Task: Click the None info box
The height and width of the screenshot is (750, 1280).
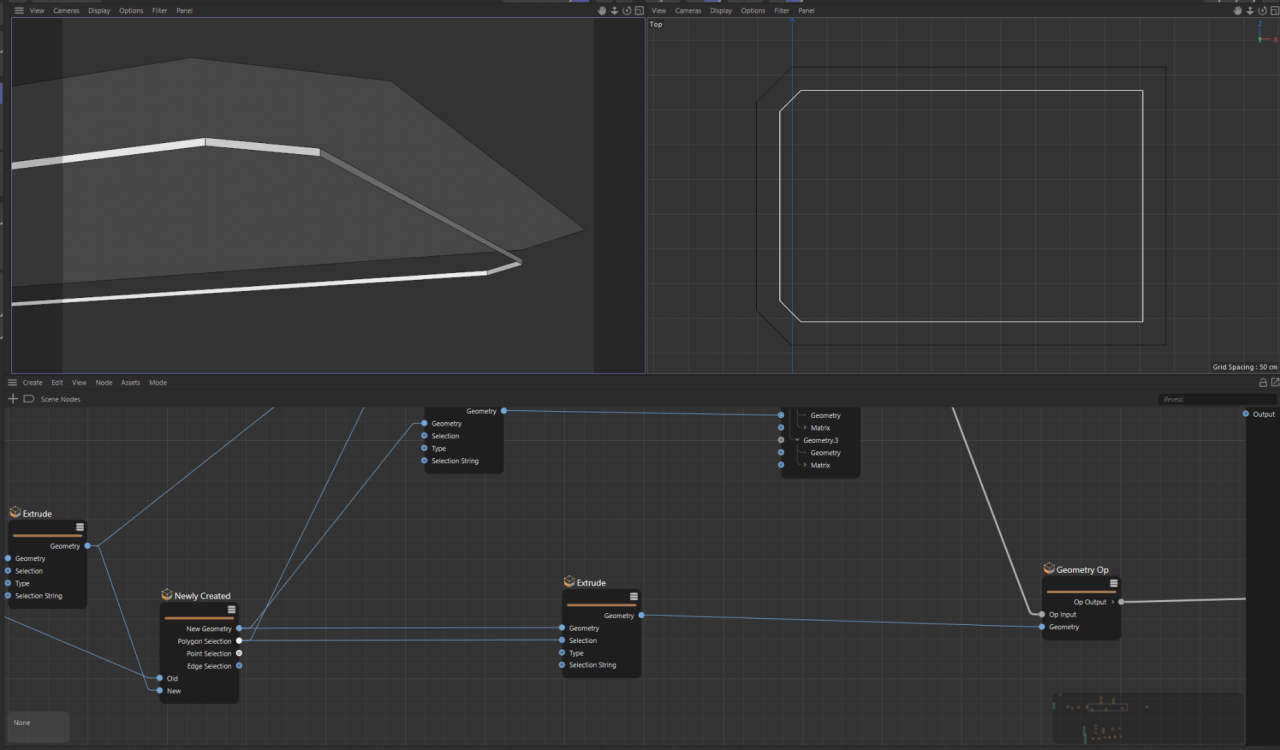Action: coord(38,726)
